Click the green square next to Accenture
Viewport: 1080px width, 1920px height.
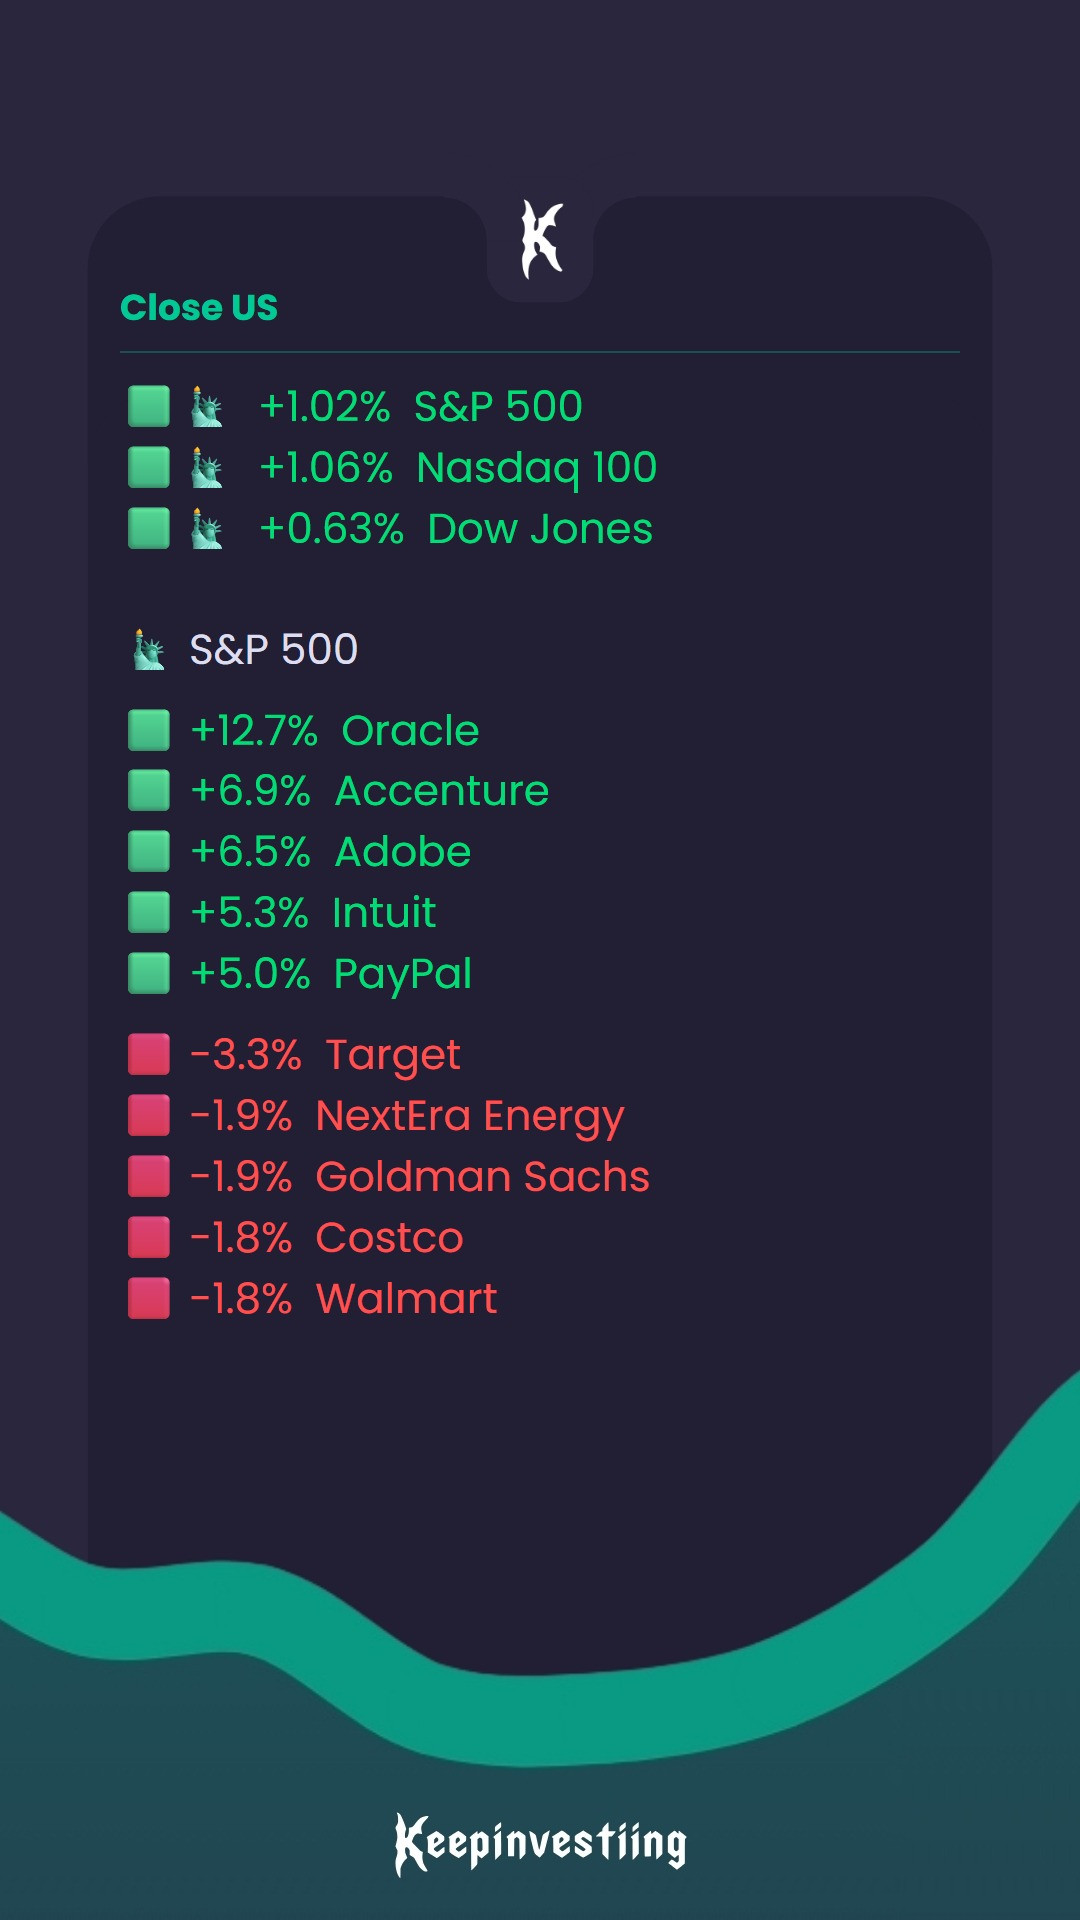click(x=149, y=791)
